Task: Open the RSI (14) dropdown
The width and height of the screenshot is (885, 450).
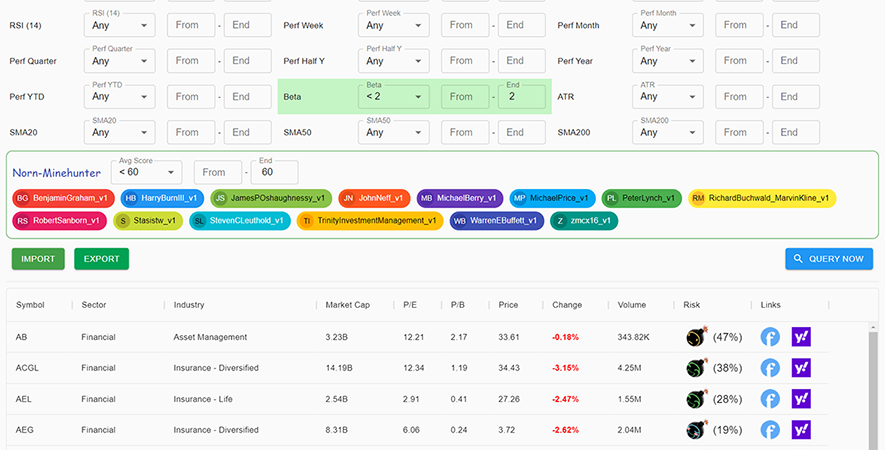Action: click(122, 25)
